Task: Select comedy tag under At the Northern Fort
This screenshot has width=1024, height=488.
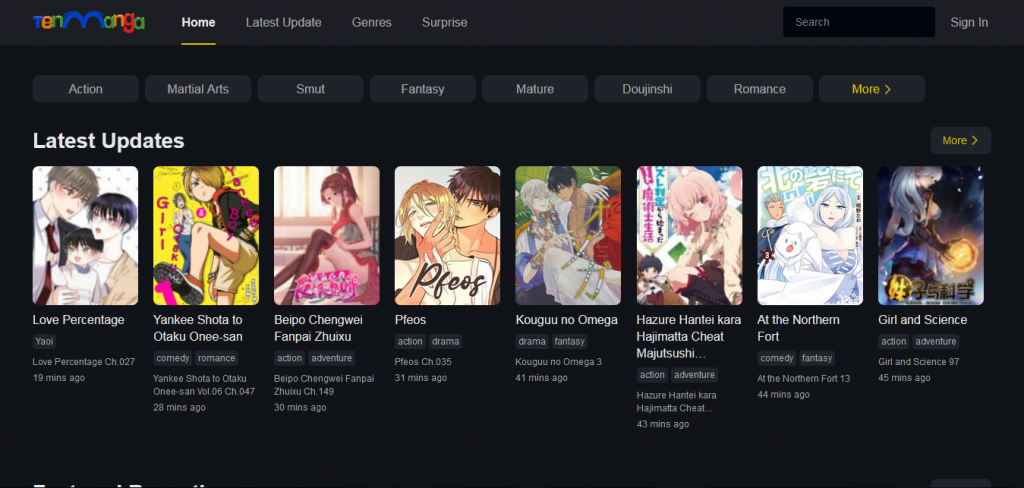Action: pyautogui.click(x=777, y=358)
